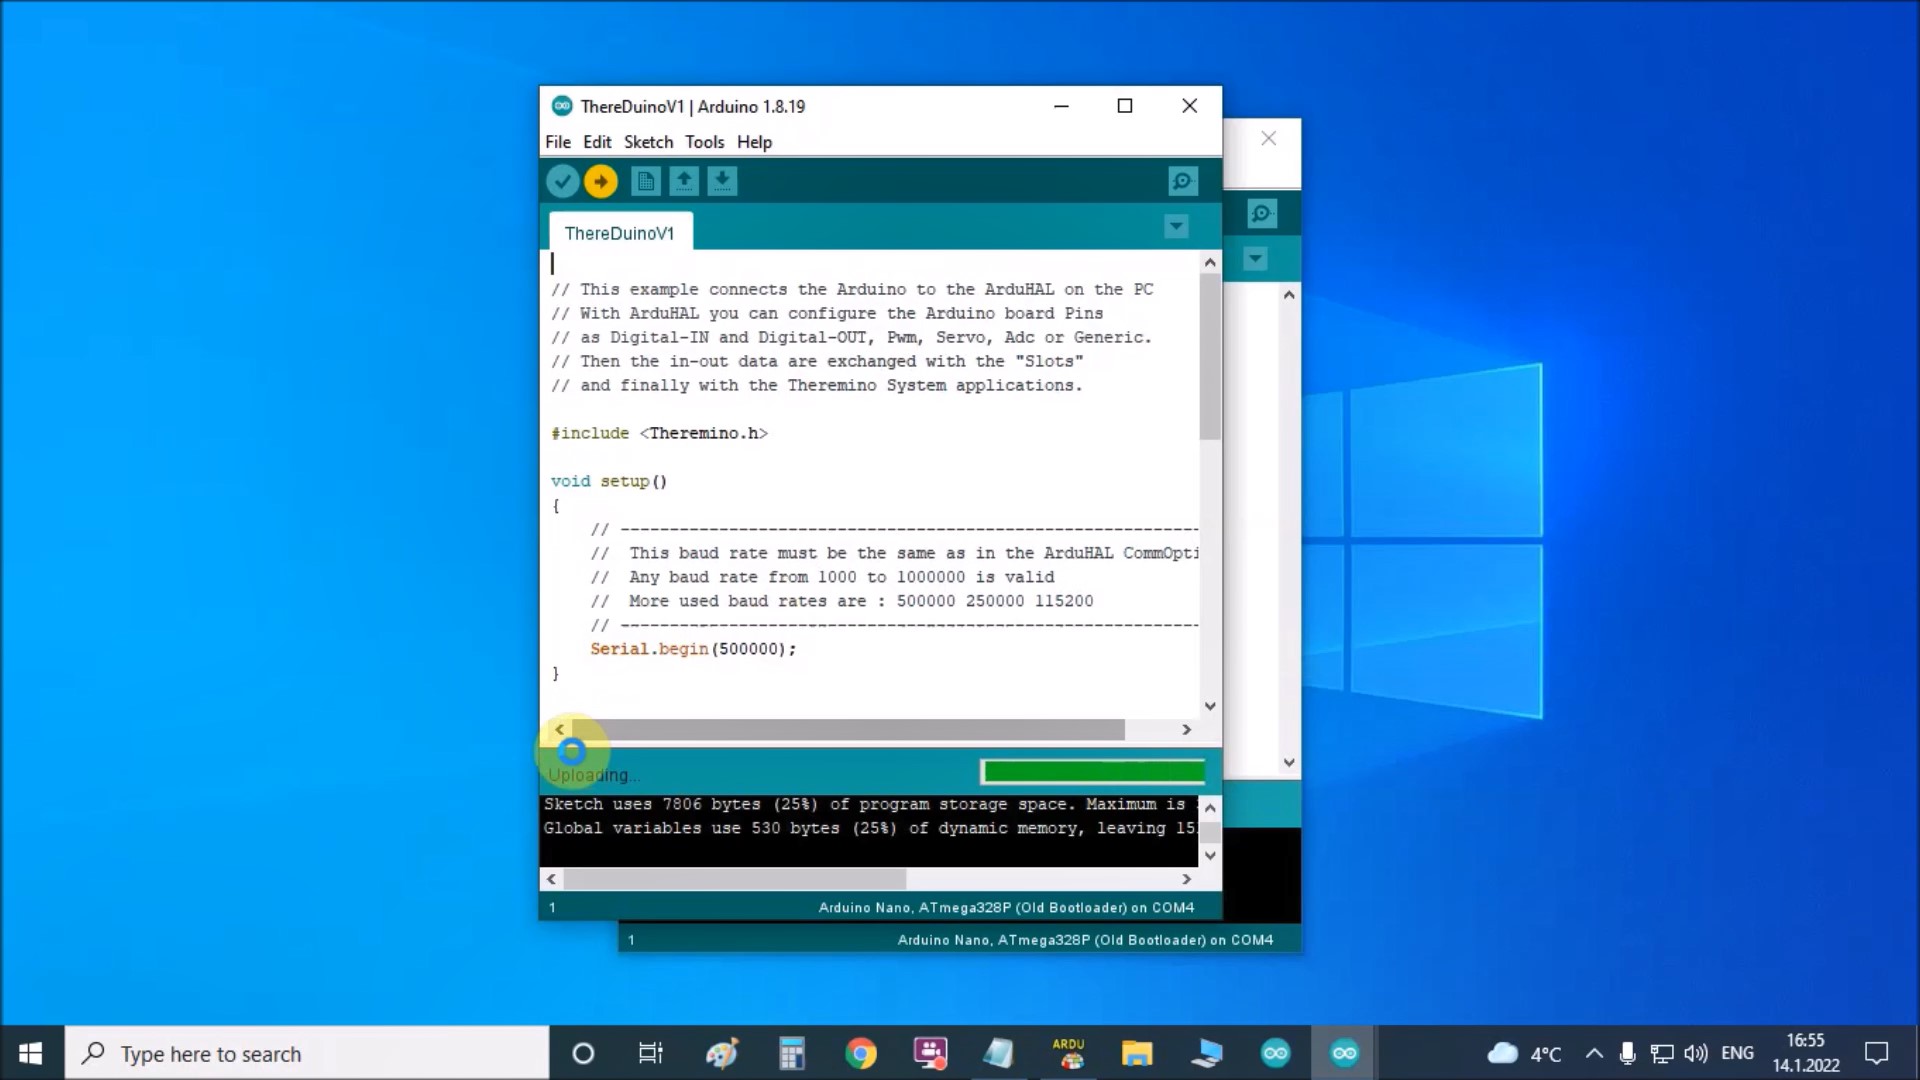Click the Verify checkmark button
The height and width of the screenshot is (1080, 1920).
pyautogui.click(x=562, y=181)
